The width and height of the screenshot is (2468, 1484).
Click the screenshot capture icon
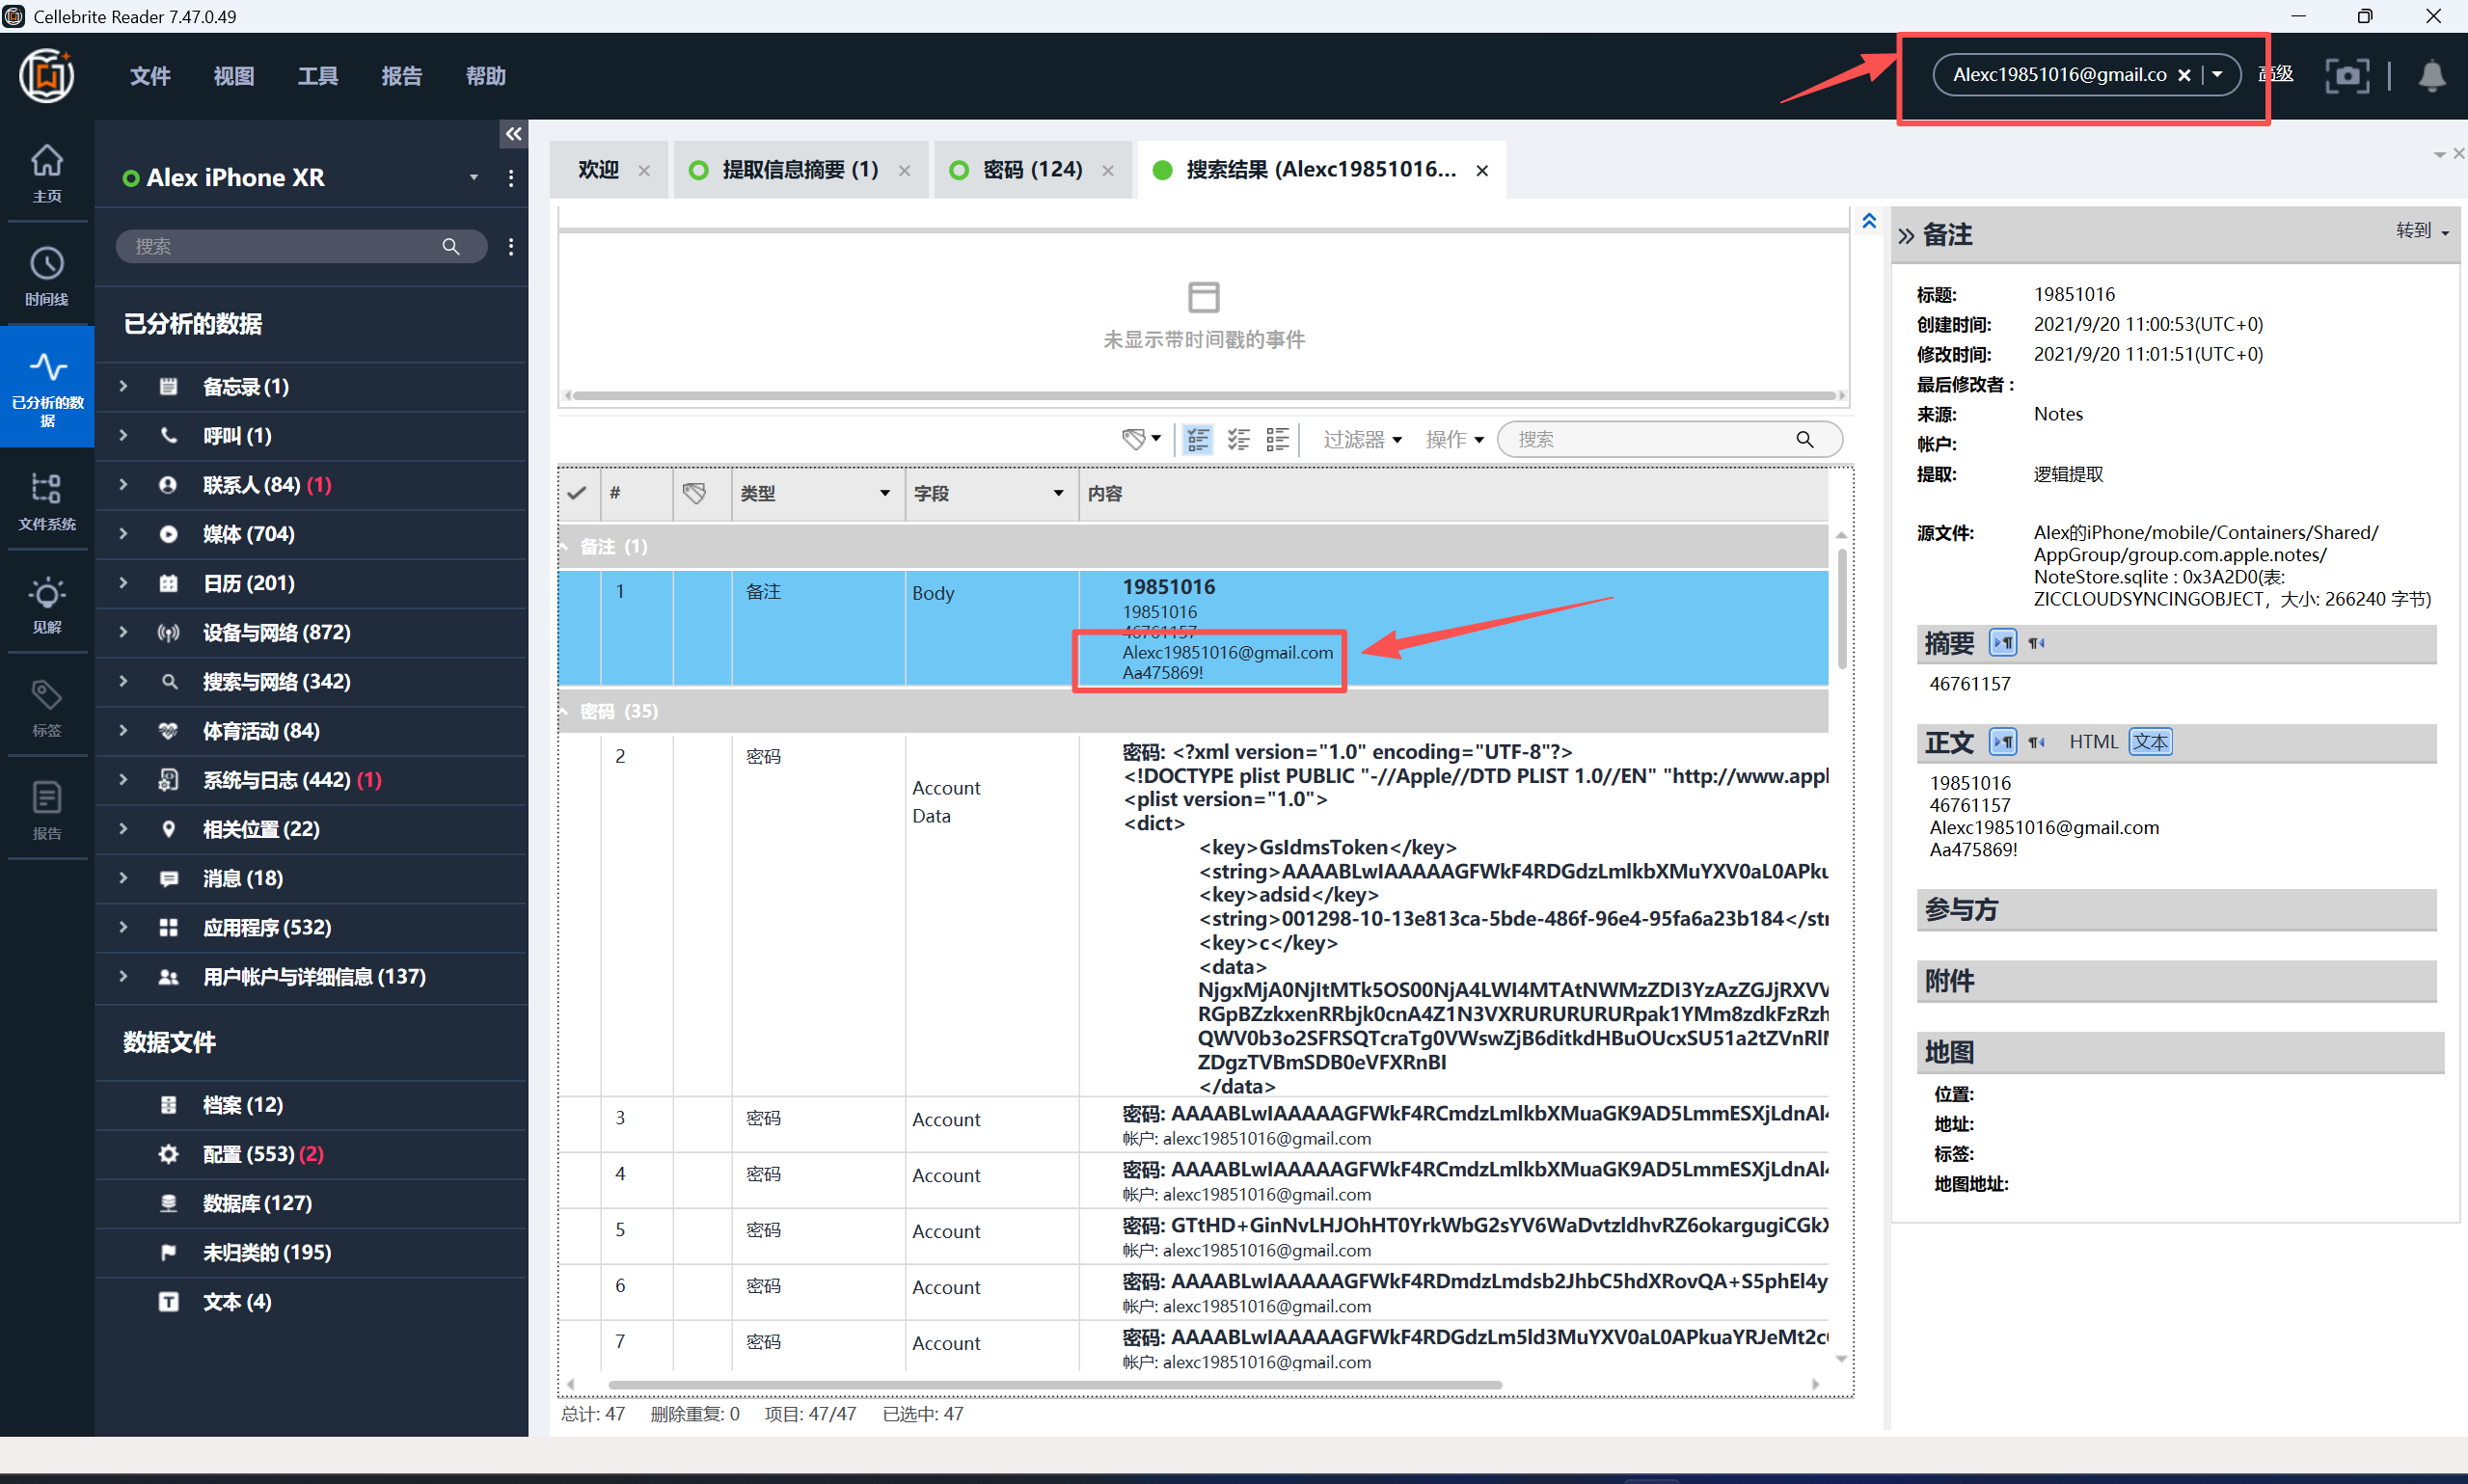tap(2346, 76)
